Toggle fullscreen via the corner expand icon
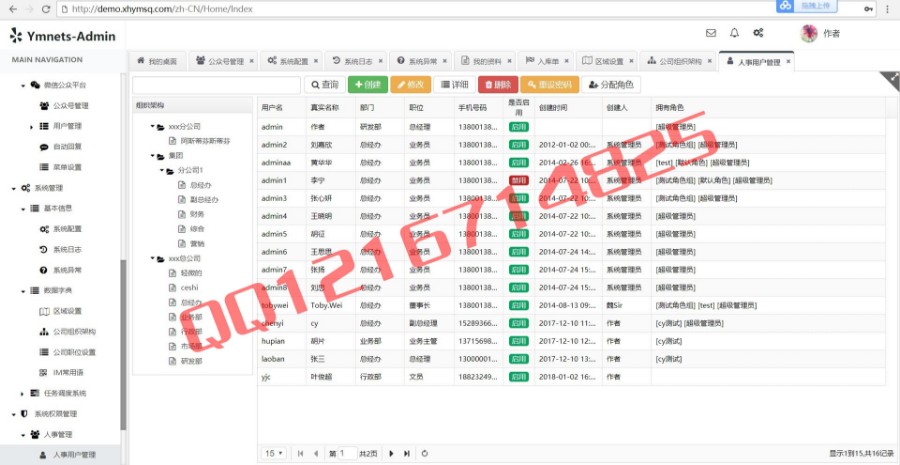Image resolution: width=900 pixels, height=465 pixels. pyautogui.click(x=892, y=79)
